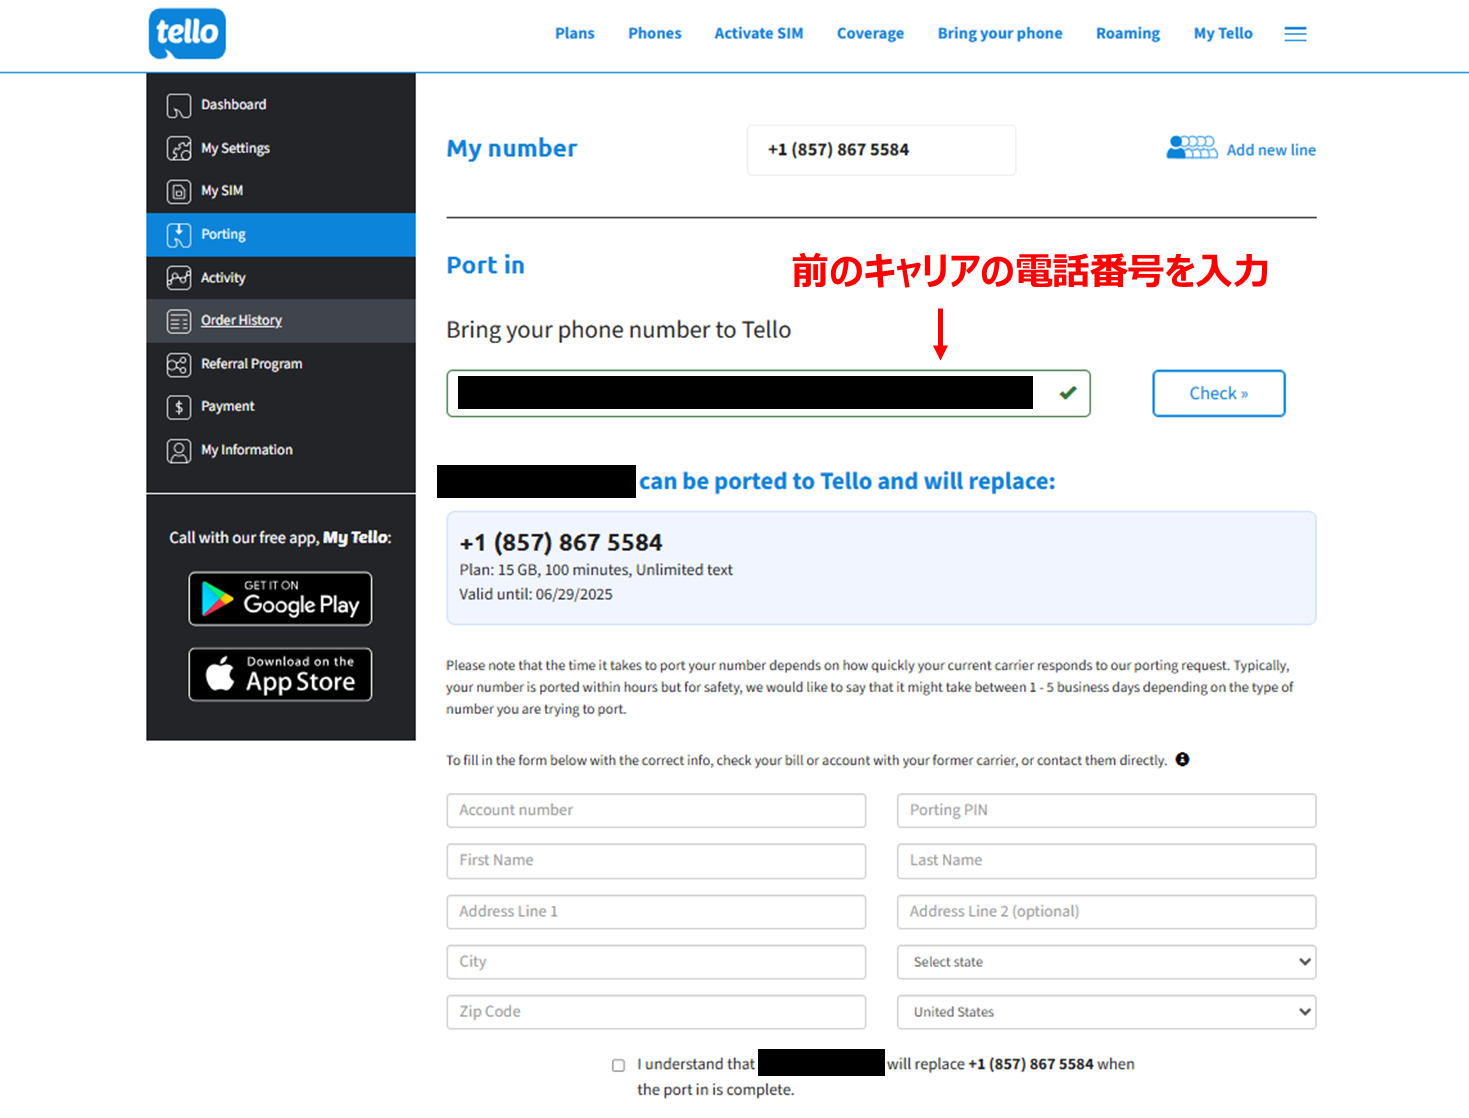
Task: Open the hamburger menu icon
Action: 1295,34
